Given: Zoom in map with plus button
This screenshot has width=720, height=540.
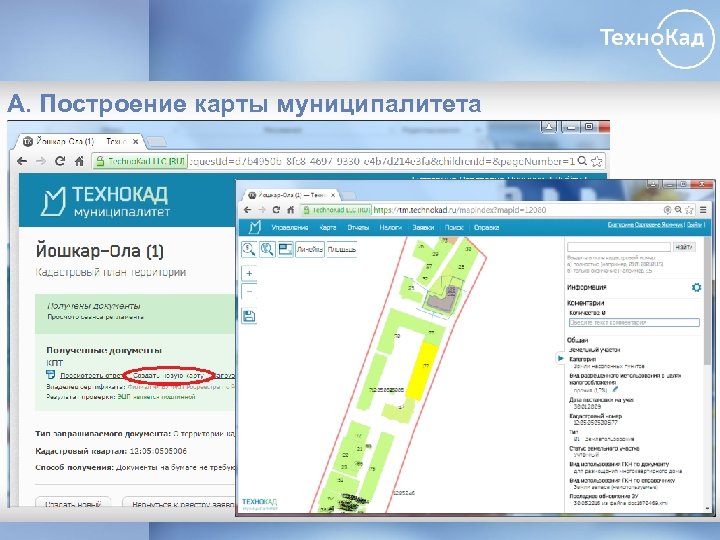Looking at the screenshot, I should (249, 273).
